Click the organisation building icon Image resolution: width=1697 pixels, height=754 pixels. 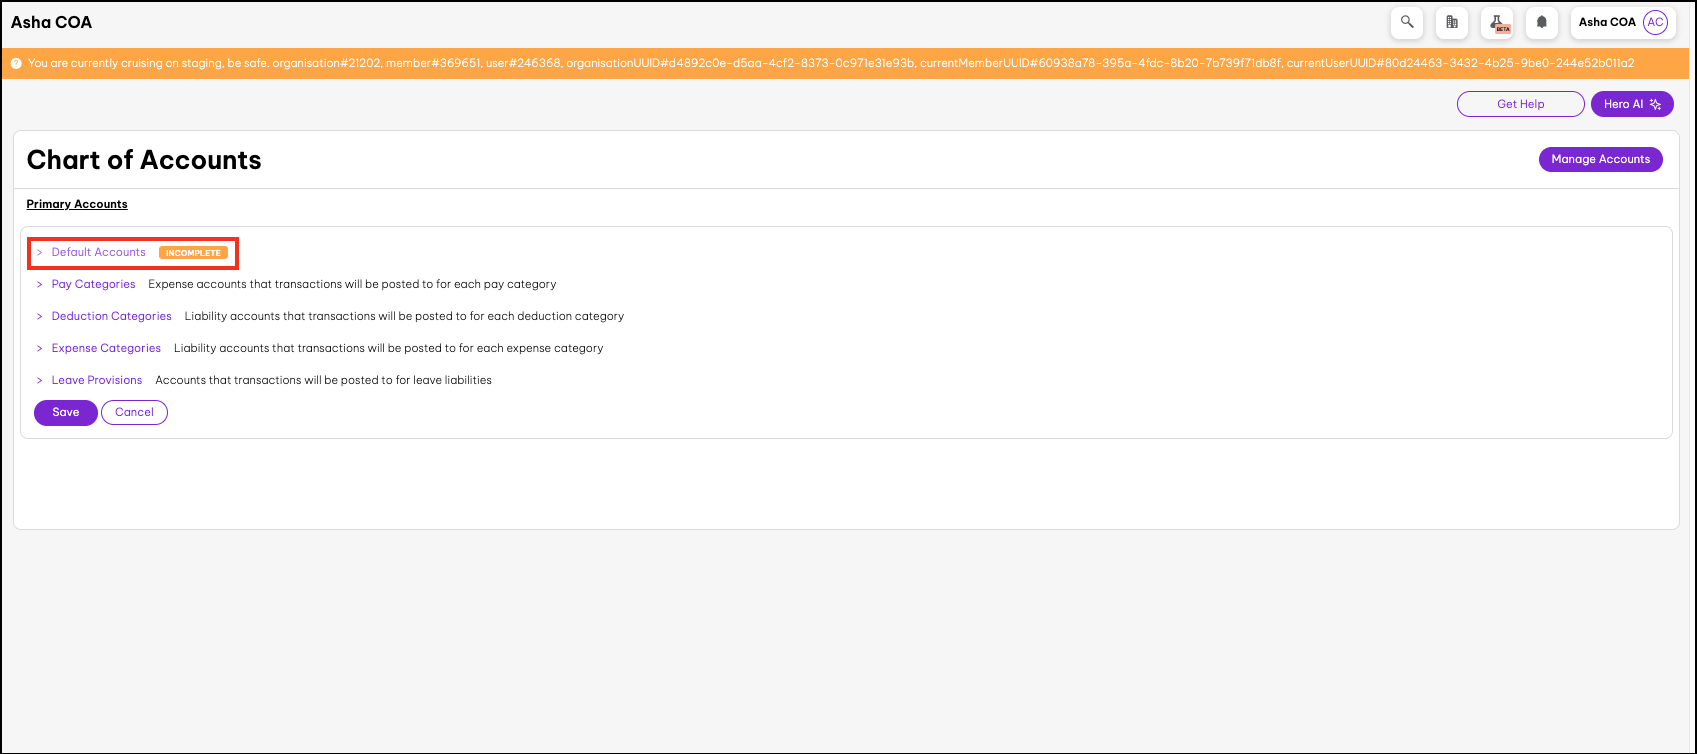point(1452,22)
